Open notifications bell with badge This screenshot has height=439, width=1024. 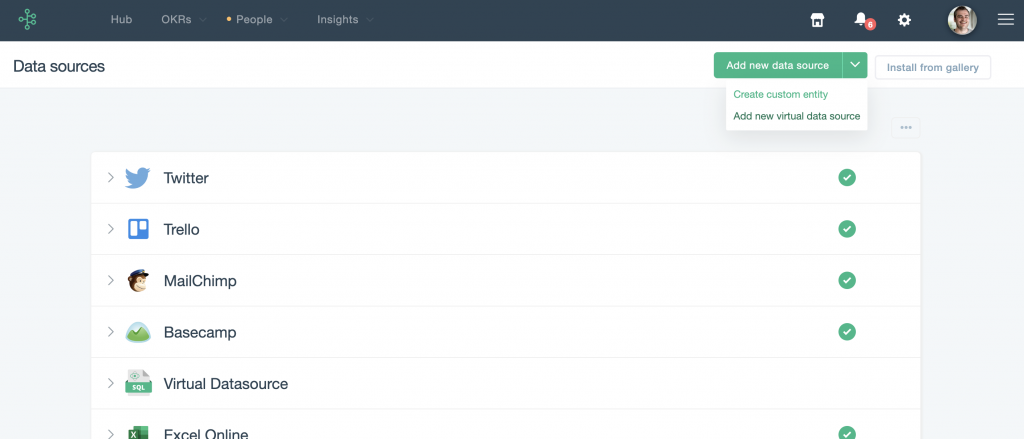(863, 20)
